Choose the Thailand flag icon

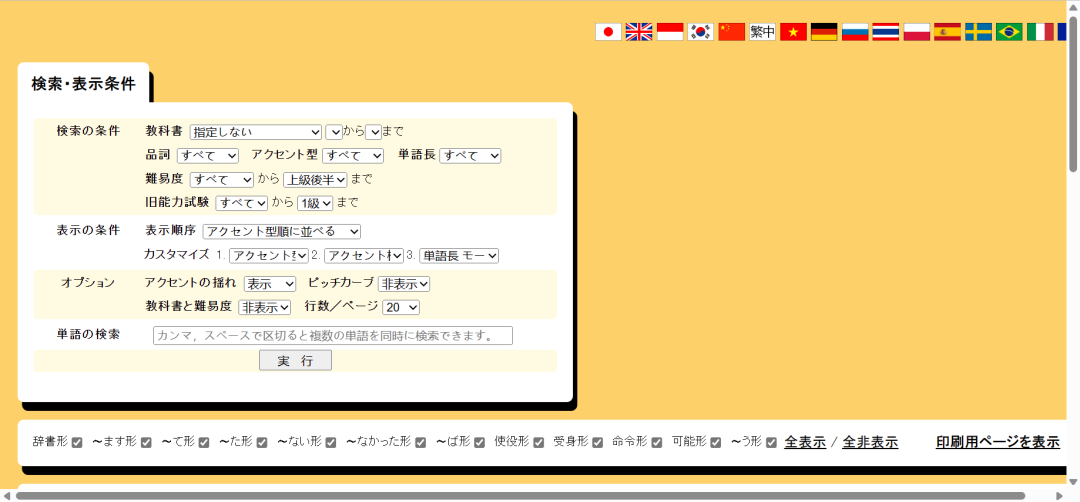click(886, 32)
